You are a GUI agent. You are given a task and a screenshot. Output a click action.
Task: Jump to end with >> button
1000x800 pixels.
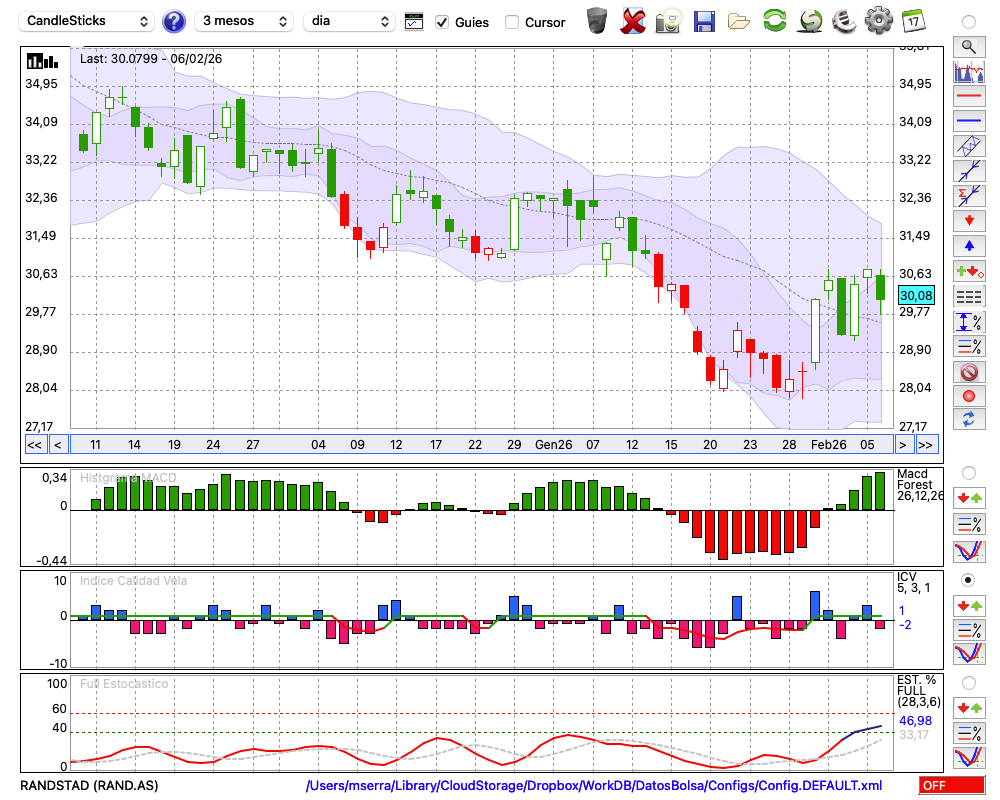[927, 445]
